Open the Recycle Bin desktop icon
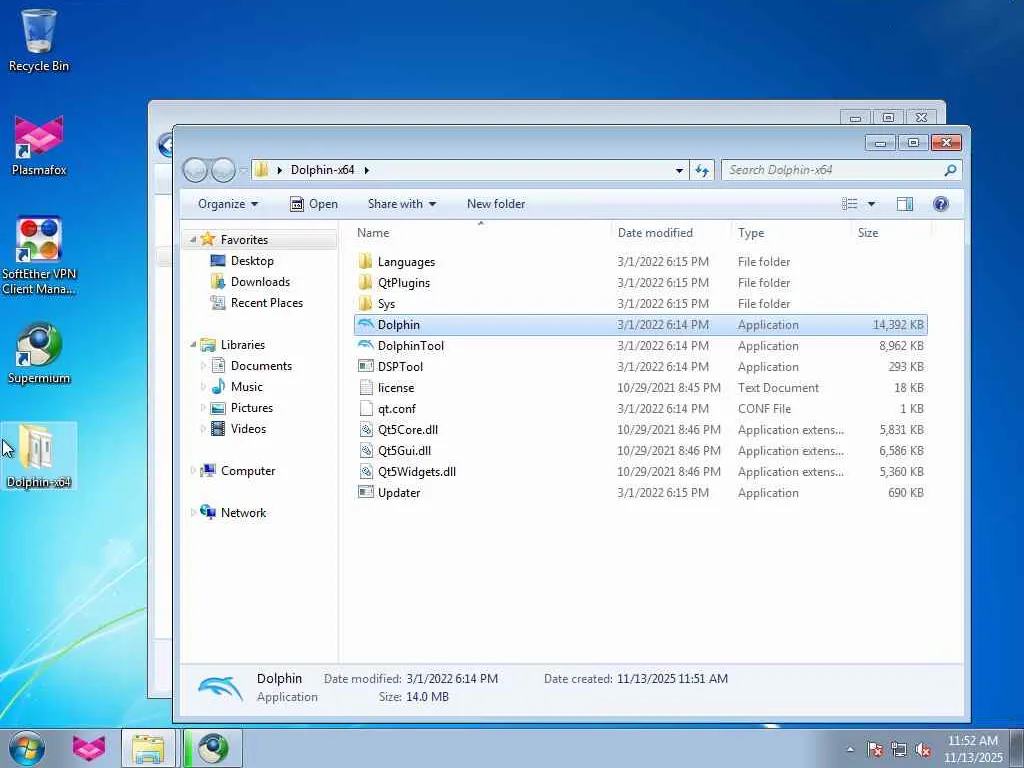Screen dimensions: 1024x768 (39, 40)
